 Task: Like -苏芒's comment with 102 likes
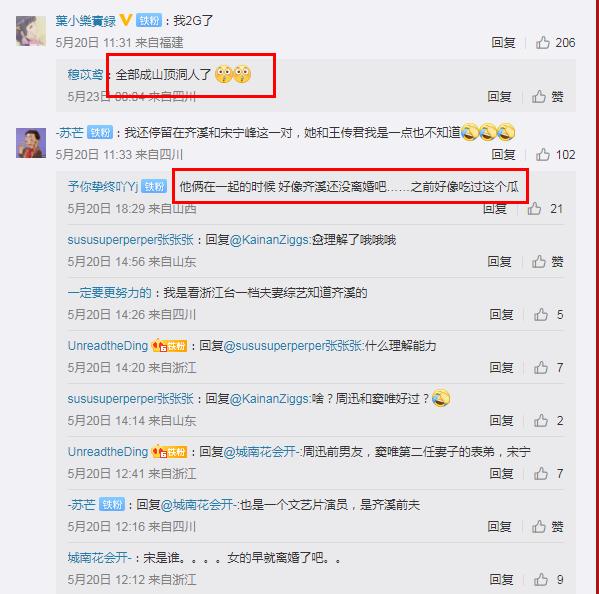pyautogui.click(x=542, y=155)
